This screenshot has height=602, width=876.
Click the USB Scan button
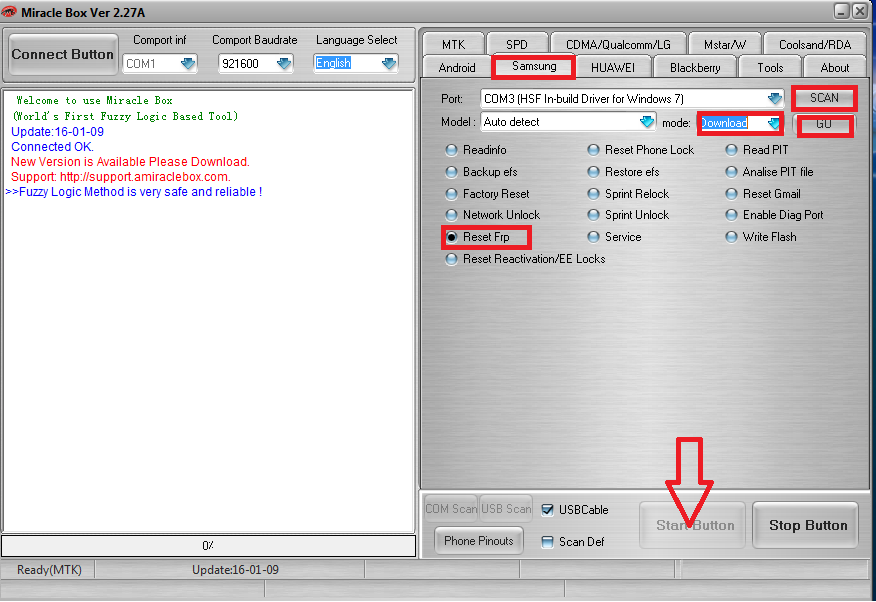(x=506, y=509)
